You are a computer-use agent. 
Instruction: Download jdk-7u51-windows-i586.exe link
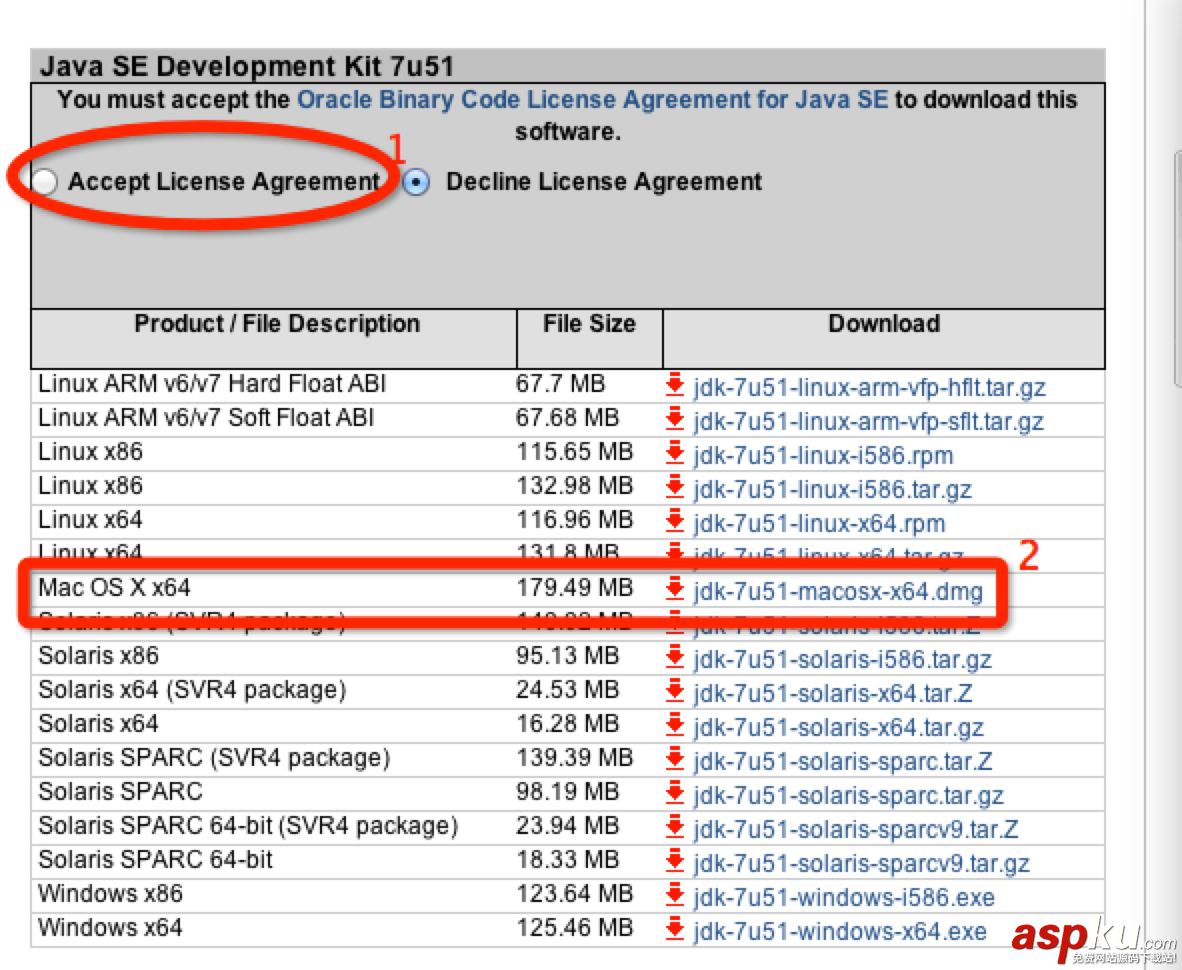click(x=844, y=897)
